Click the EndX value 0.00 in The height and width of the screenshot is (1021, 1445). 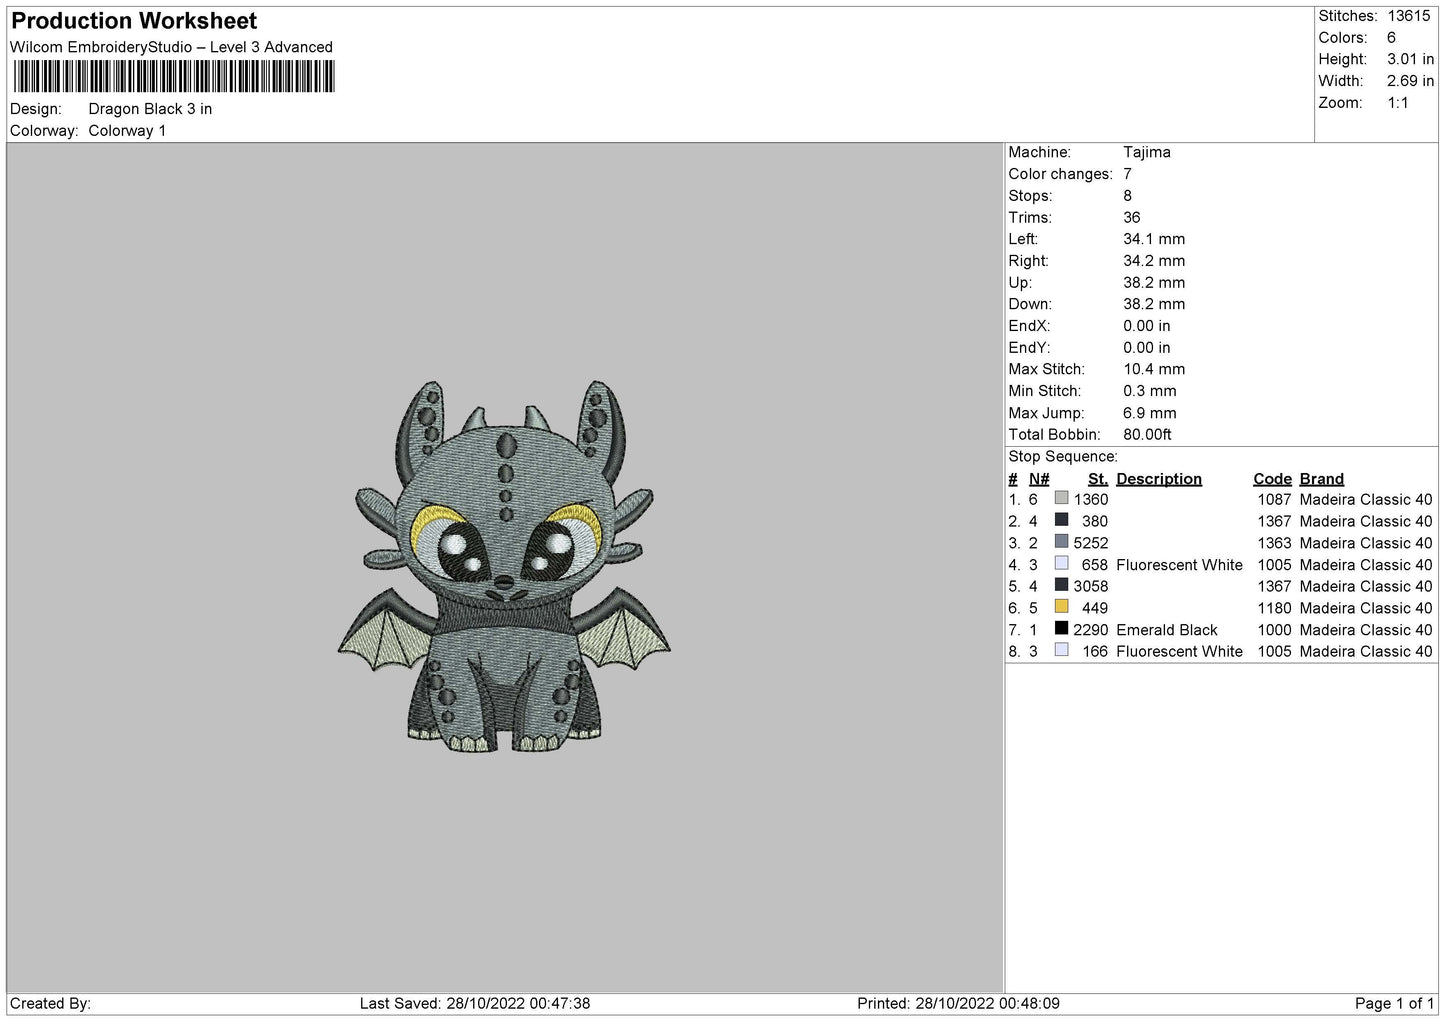[1147, 326]
